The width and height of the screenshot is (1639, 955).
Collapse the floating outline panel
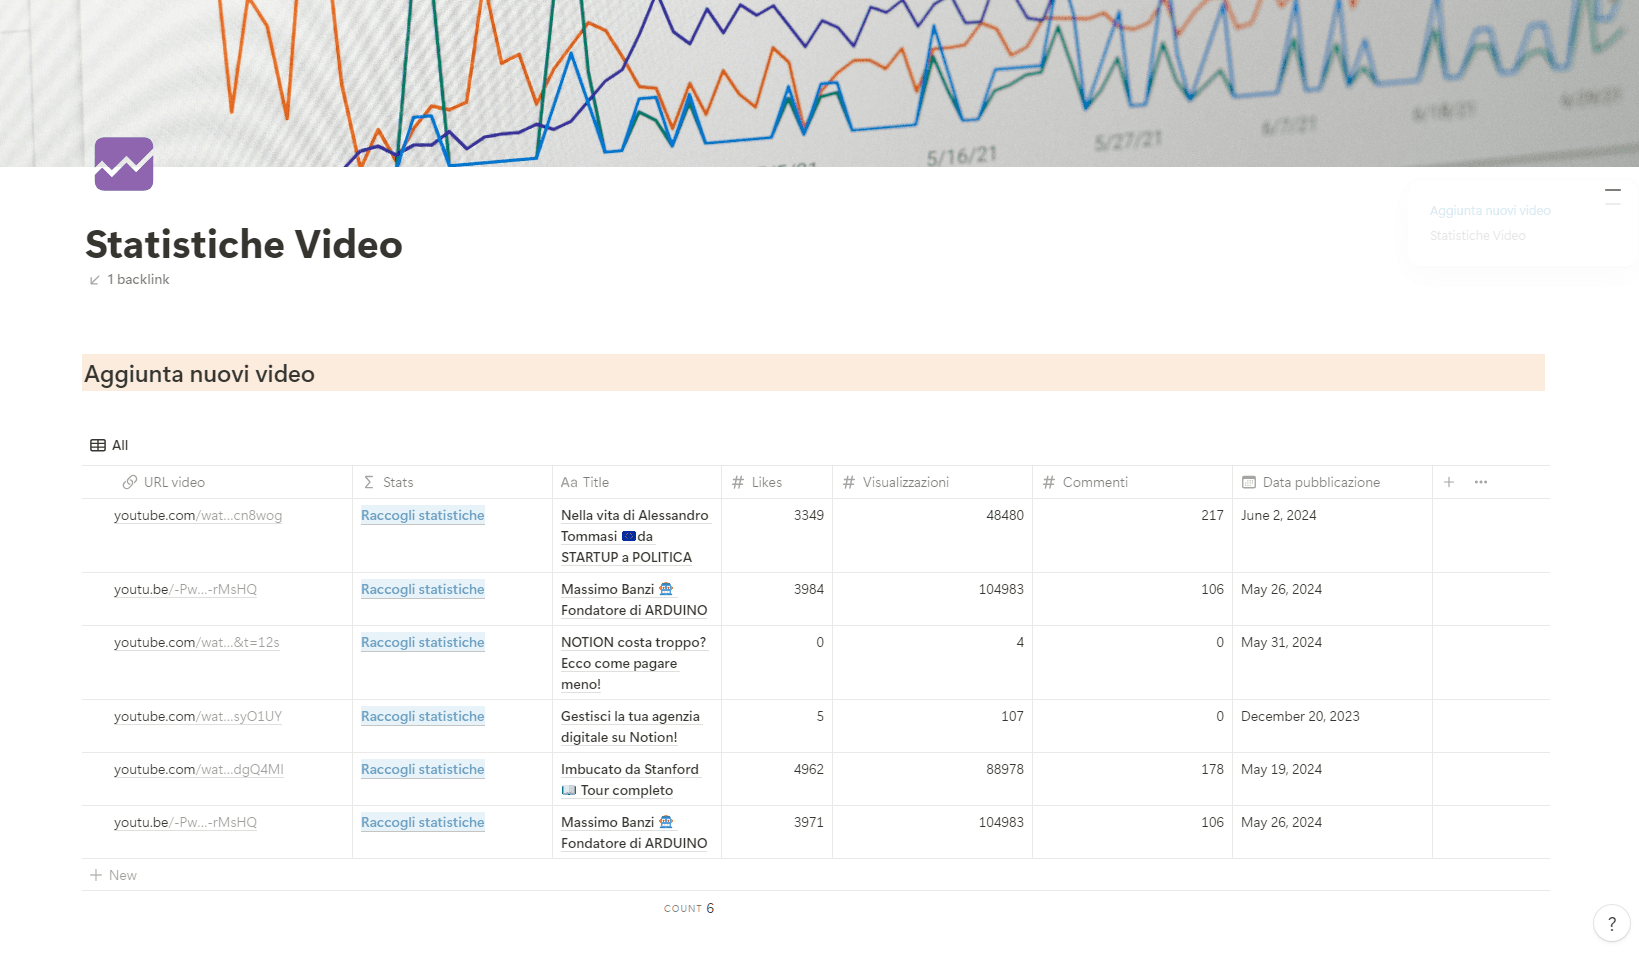(1613, 190)
